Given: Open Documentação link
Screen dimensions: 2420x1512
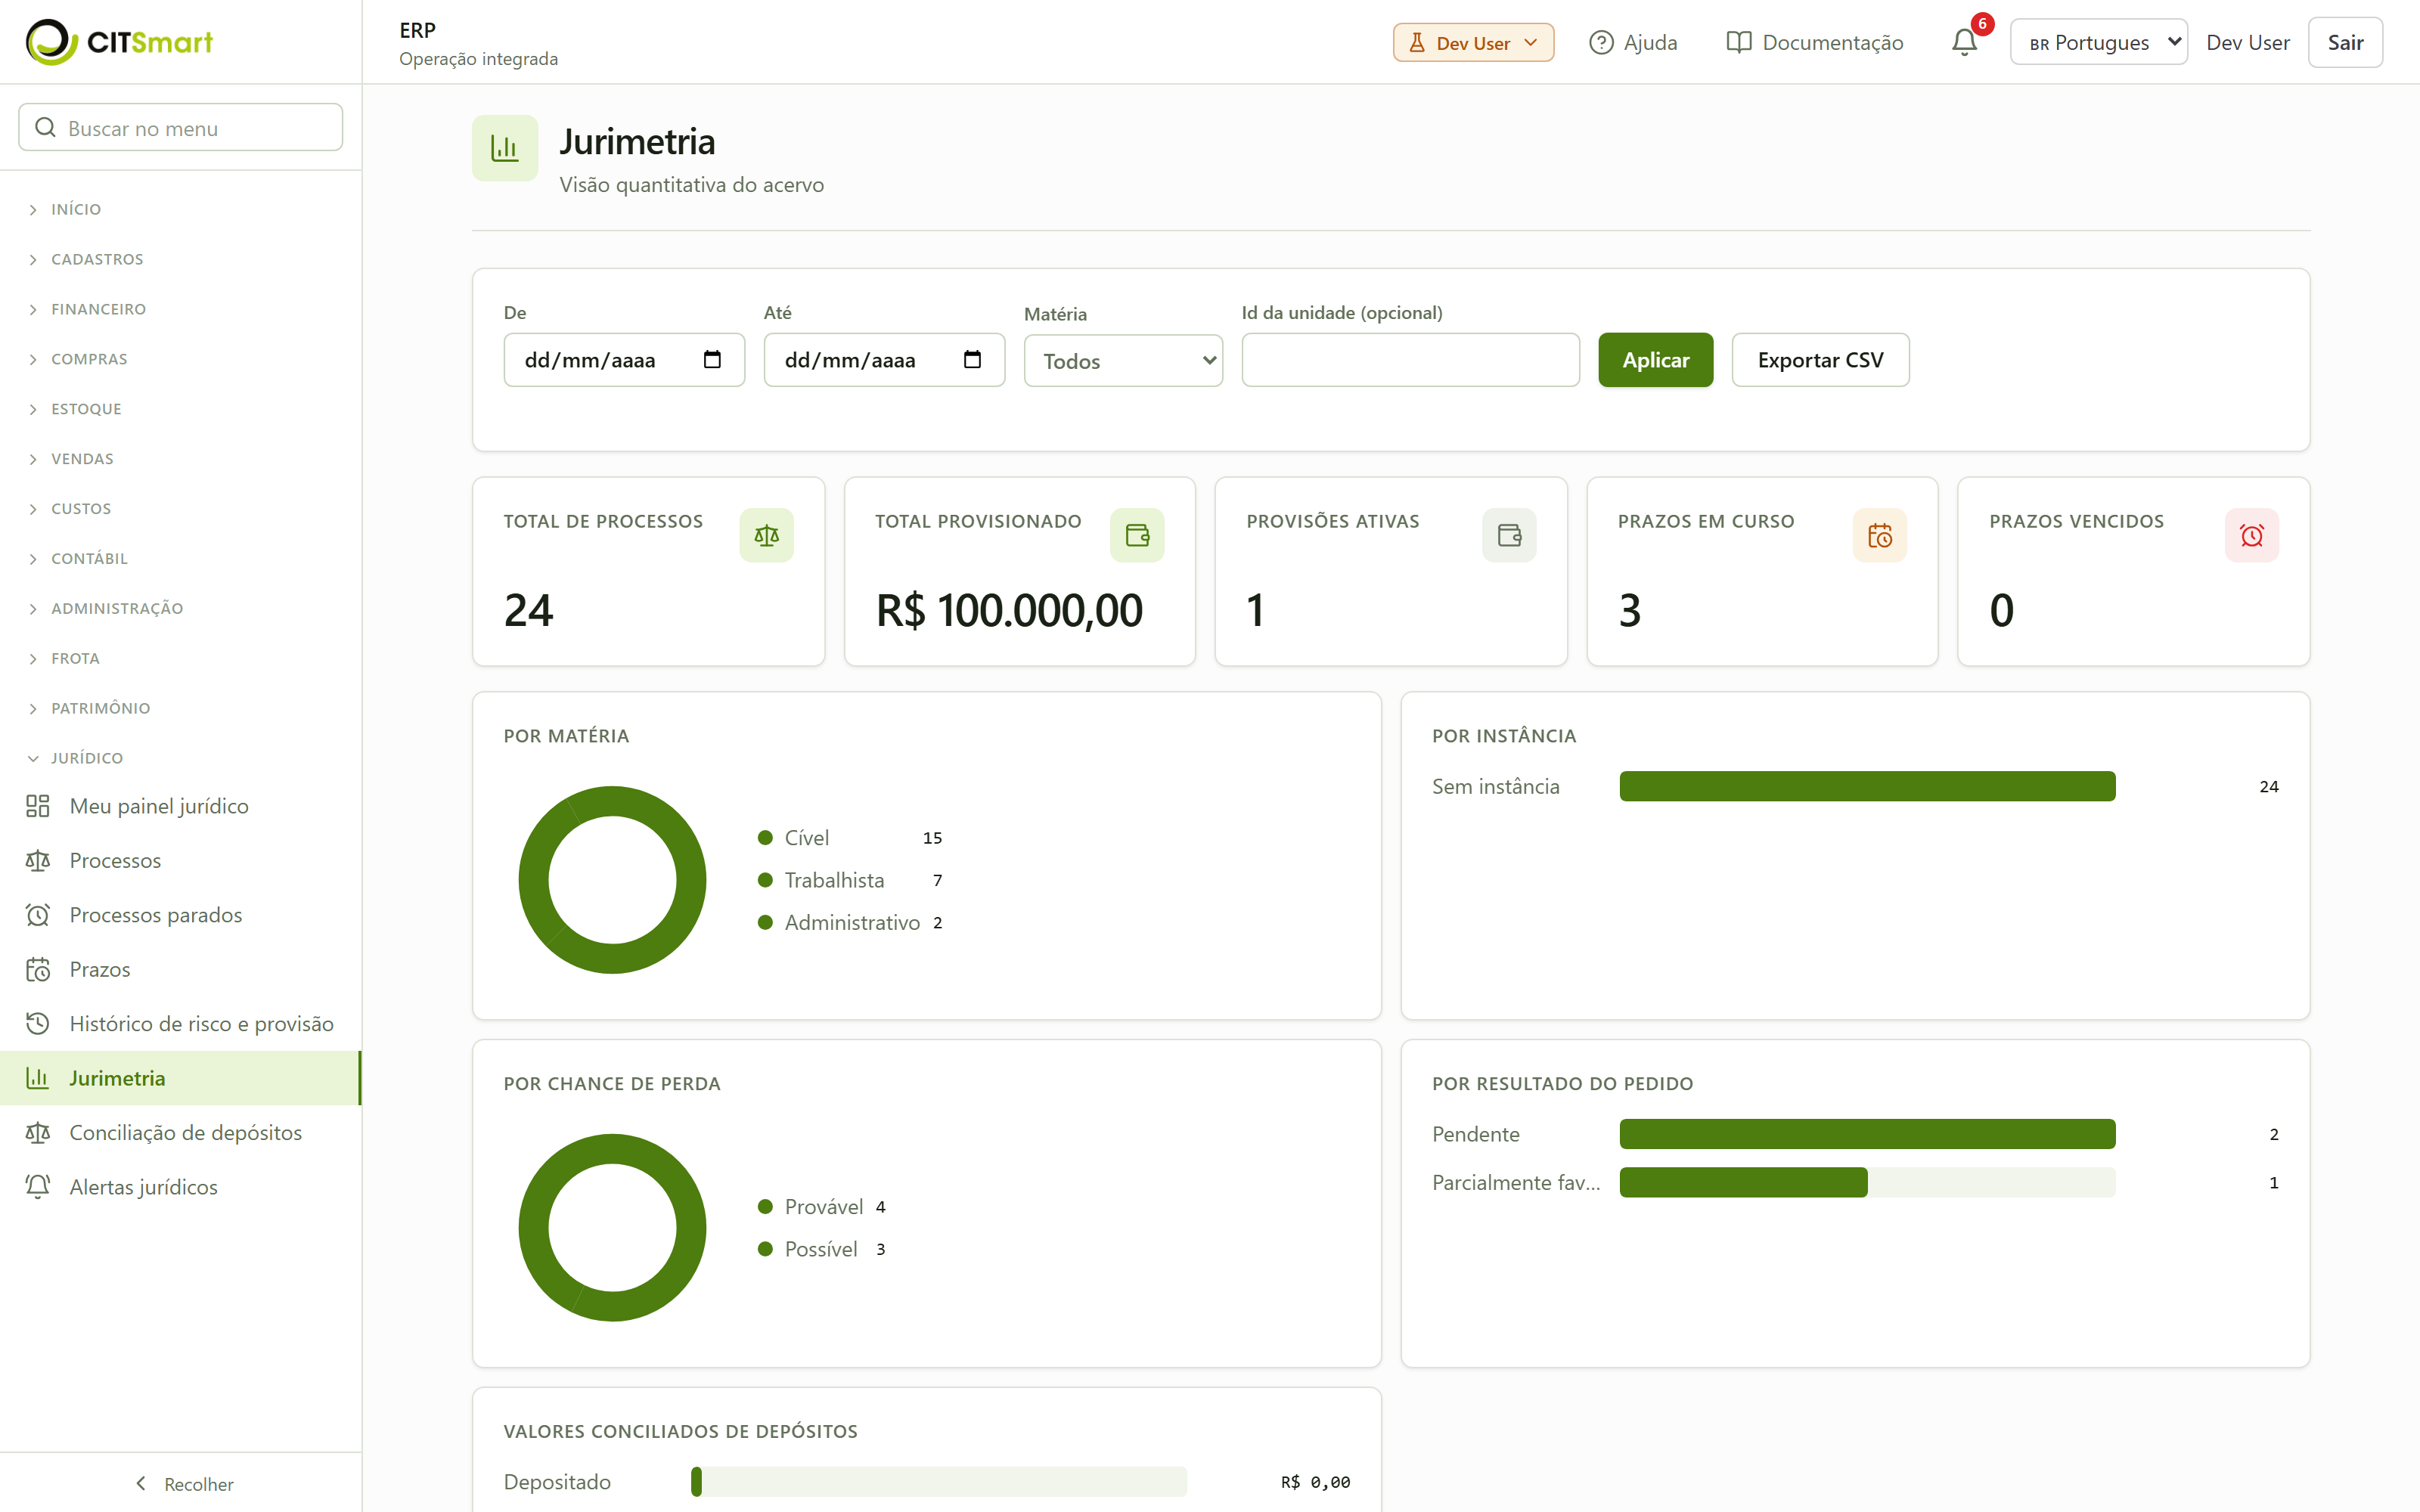Looking at the screenshot, I should tap(1815, 42).
